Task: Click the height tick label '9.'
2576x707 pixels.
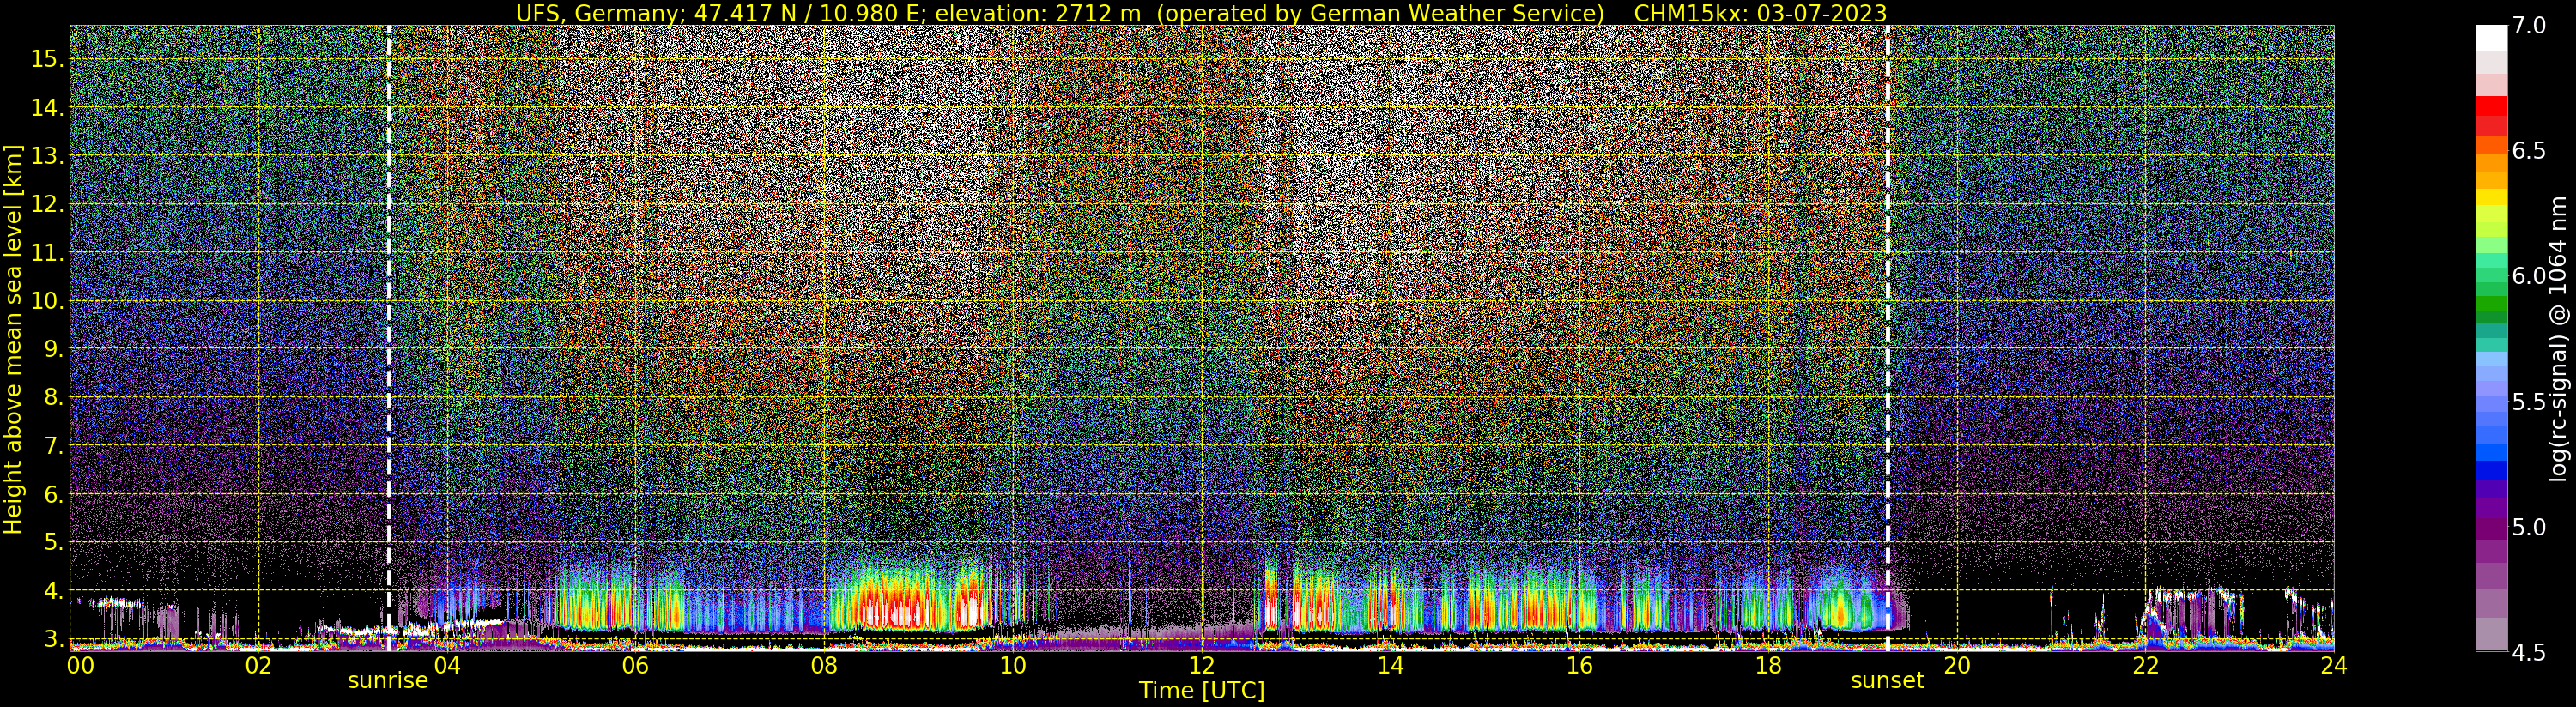Action: point(53,349)
